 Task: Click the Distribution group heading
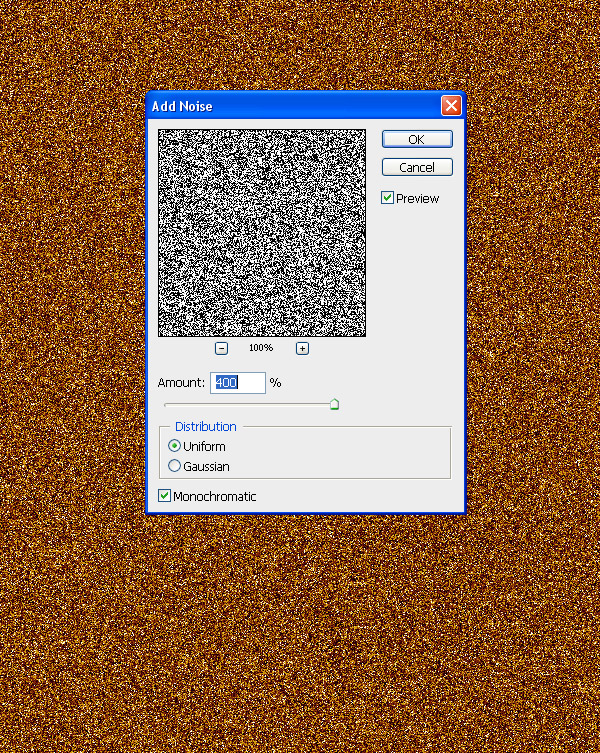click(x=206, y=427)
